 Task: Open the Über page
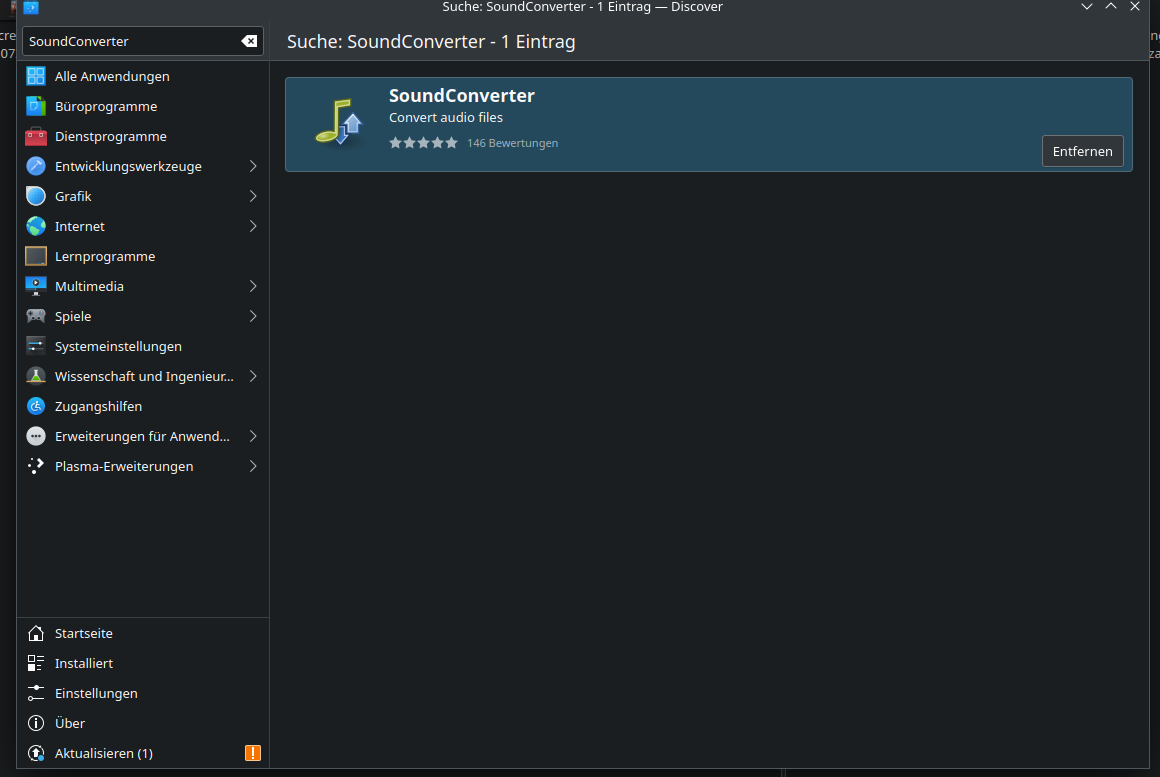coord(143,723)
